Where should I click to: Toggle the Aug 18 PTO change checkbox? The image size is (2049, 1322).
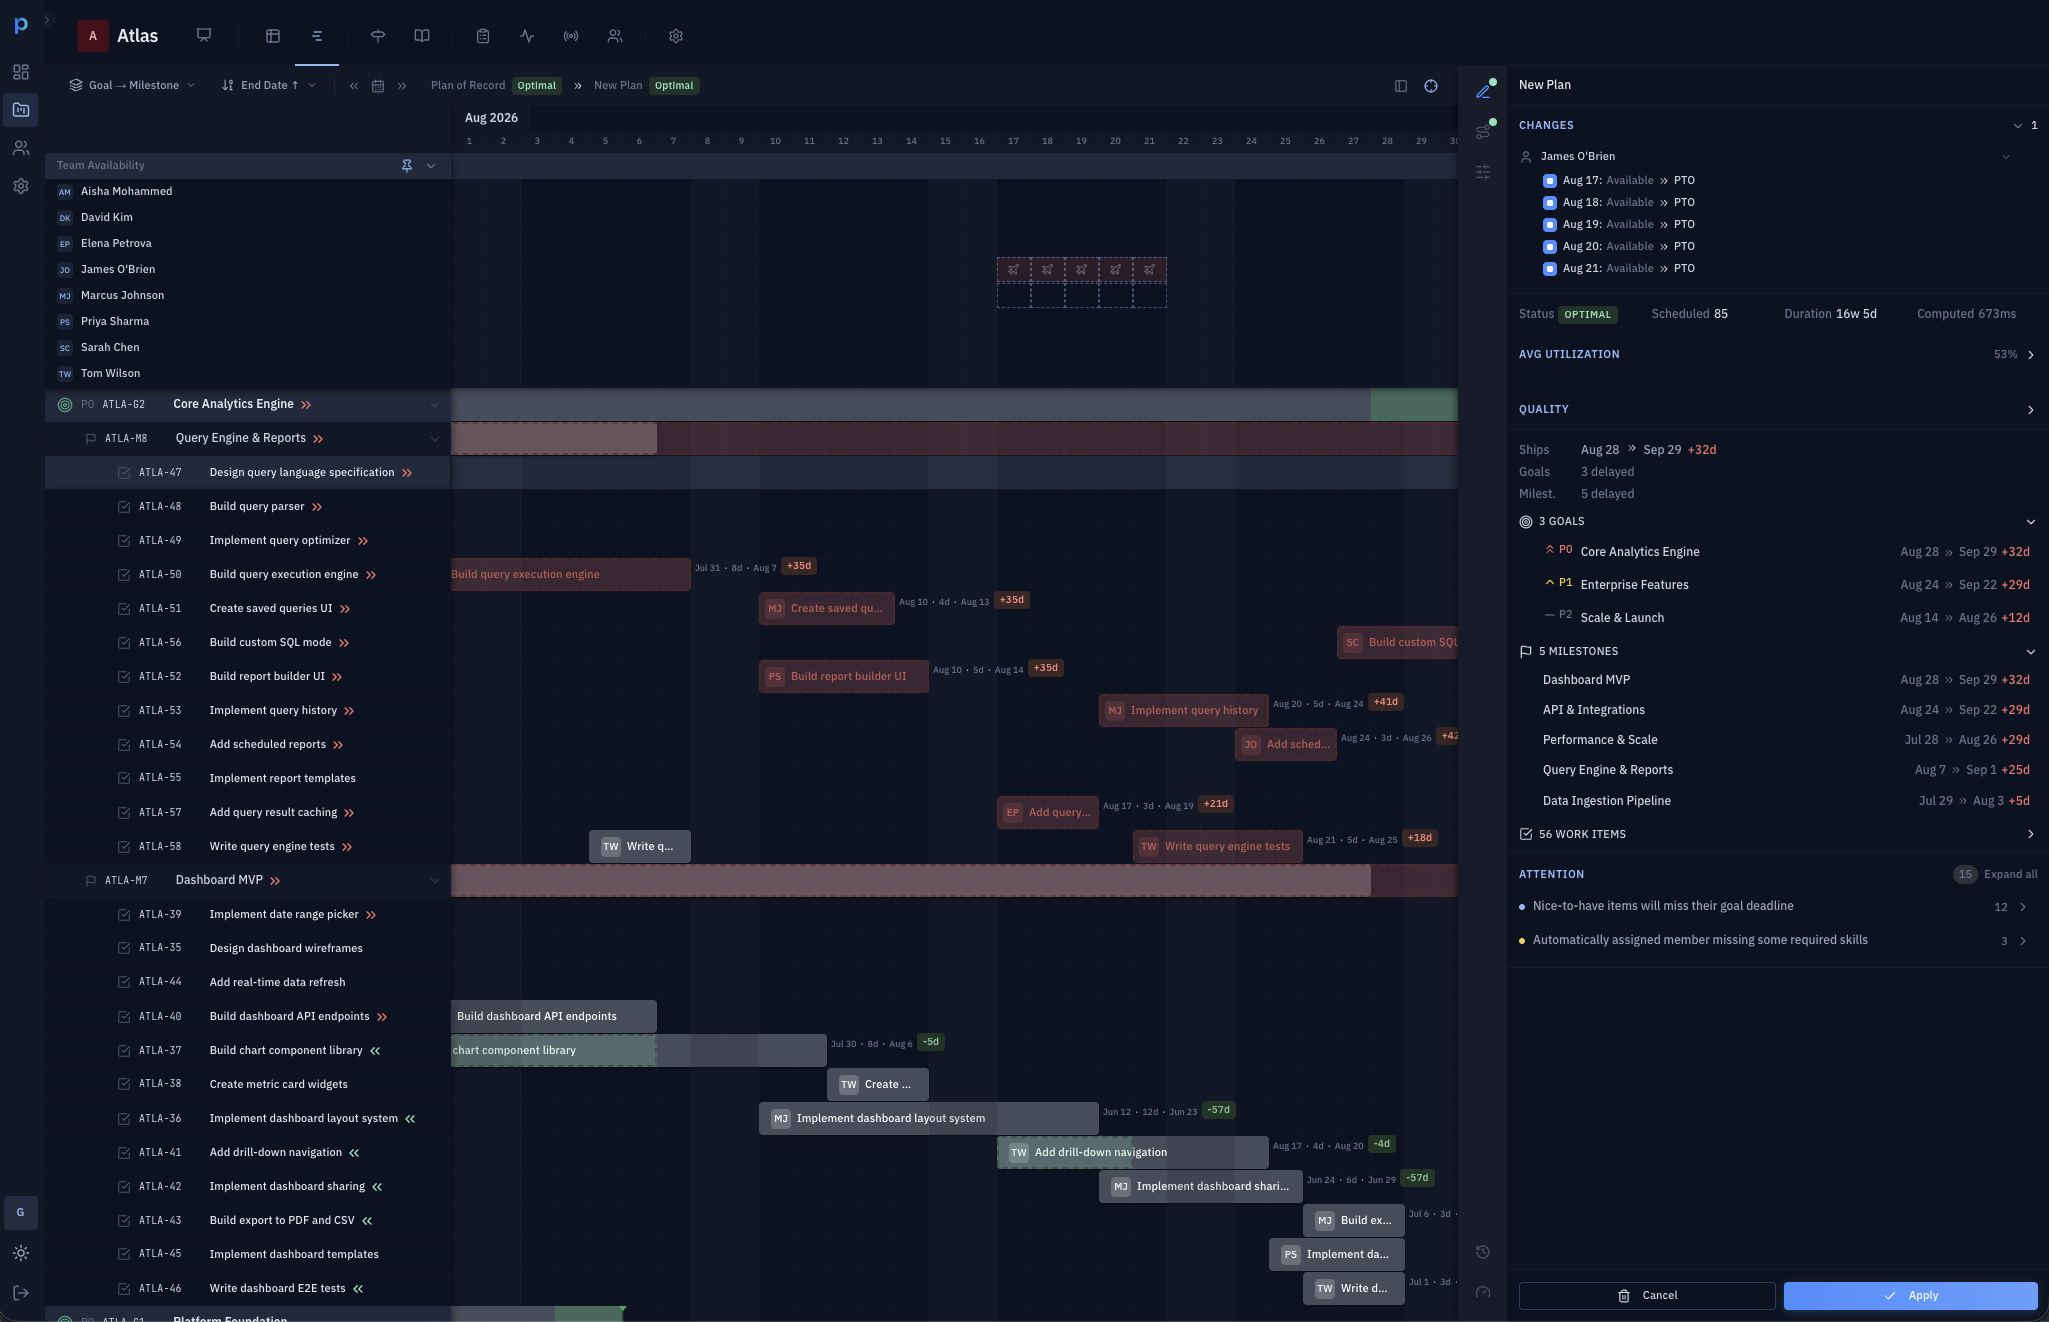click(1550, 203)
